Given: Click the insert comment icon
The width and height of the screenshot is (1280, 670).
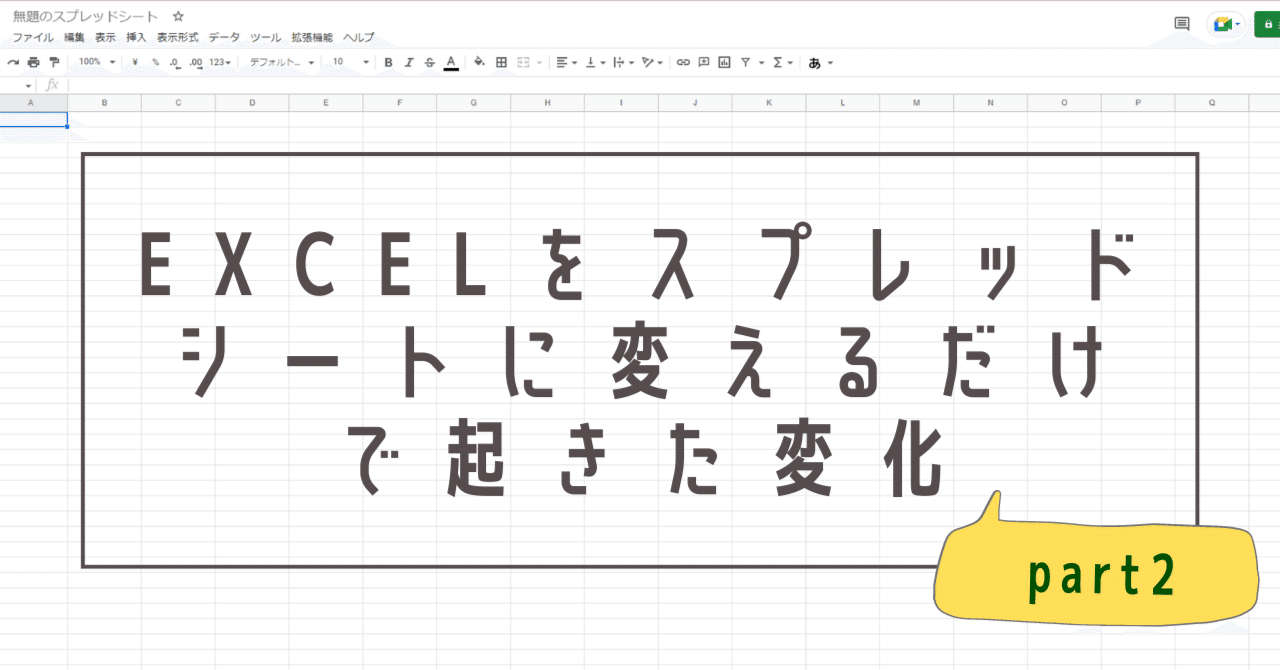Looking at the screenshot, I should [x=704, y=62].
